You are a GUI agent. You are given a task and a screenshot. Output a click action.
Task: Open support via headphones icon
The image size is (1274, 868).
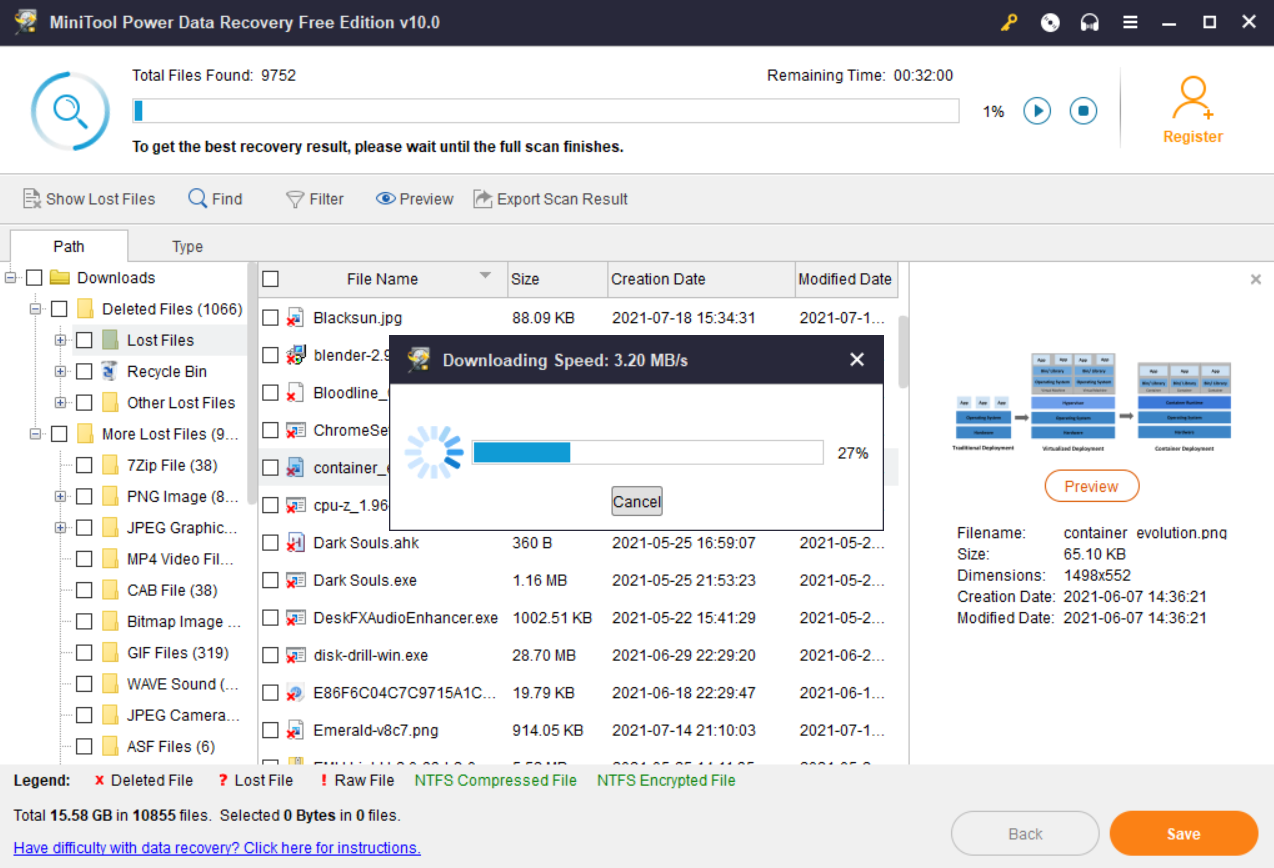coord(1090,22)
